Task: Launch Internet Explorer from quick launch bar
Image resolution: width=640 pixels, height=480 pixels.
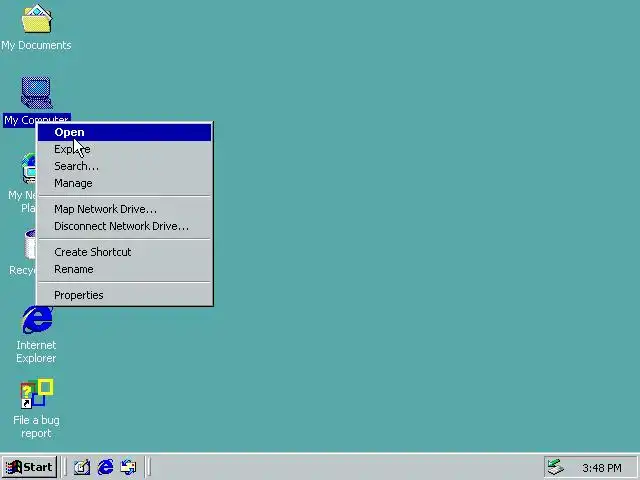Action: [x=105, y=467]
